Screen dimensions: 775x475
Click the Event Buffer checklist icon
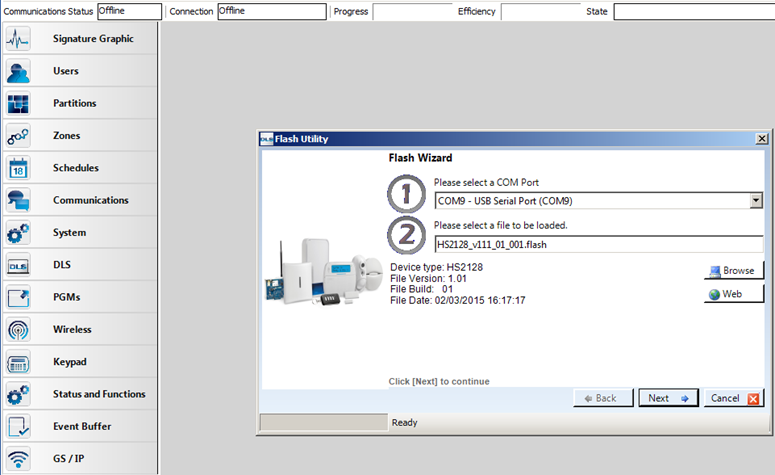18,426
